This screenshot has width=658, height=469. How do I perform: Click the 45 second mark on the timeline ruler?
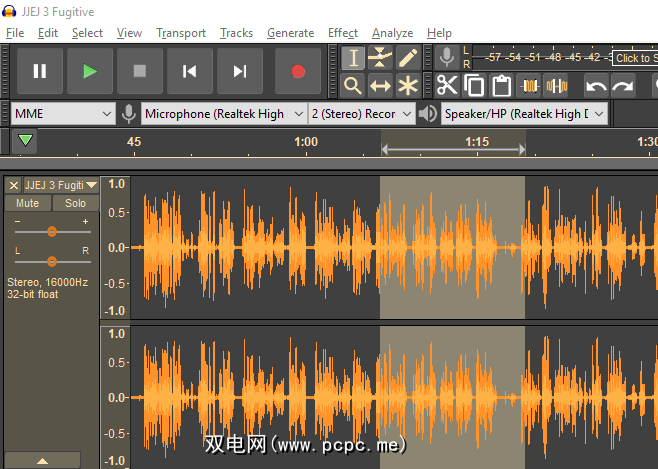134,142
